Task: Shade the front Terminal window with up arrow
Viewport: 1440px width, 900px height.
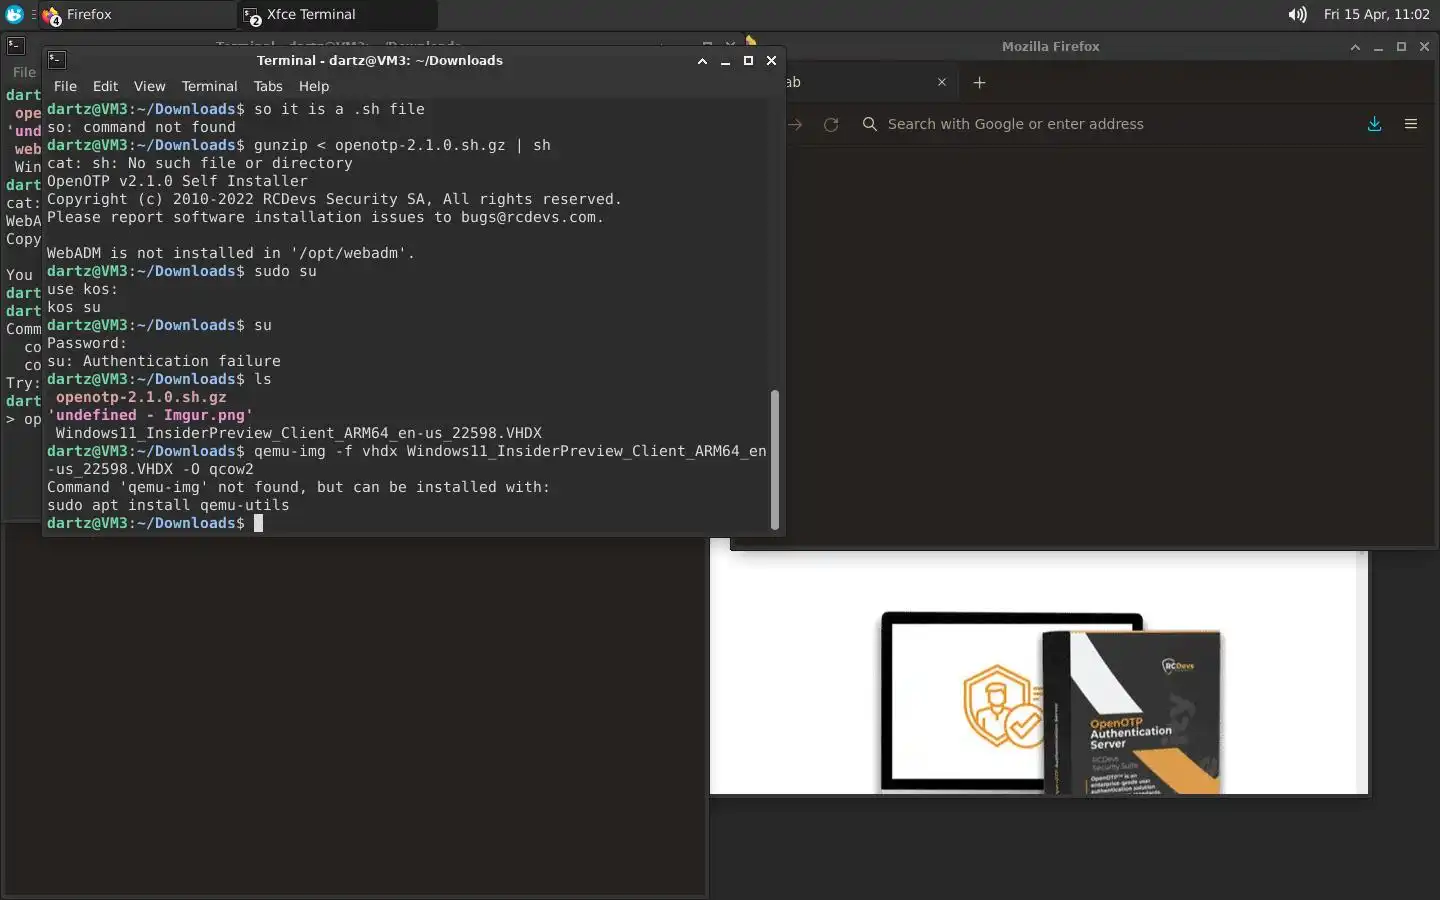Action: pyautogui.click(x=702, y=61)
